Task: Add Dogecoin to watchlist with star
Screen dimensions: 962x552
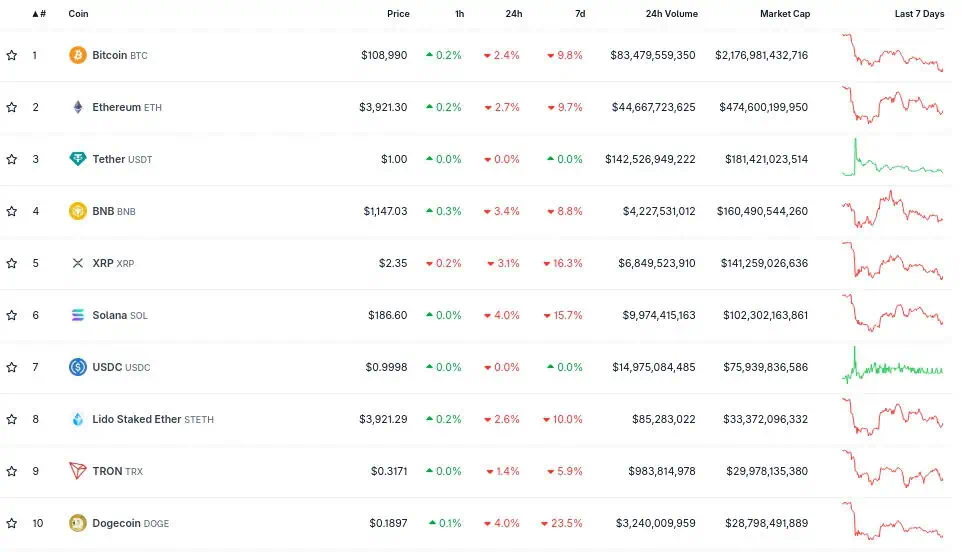Action: (x=12, y=523)
